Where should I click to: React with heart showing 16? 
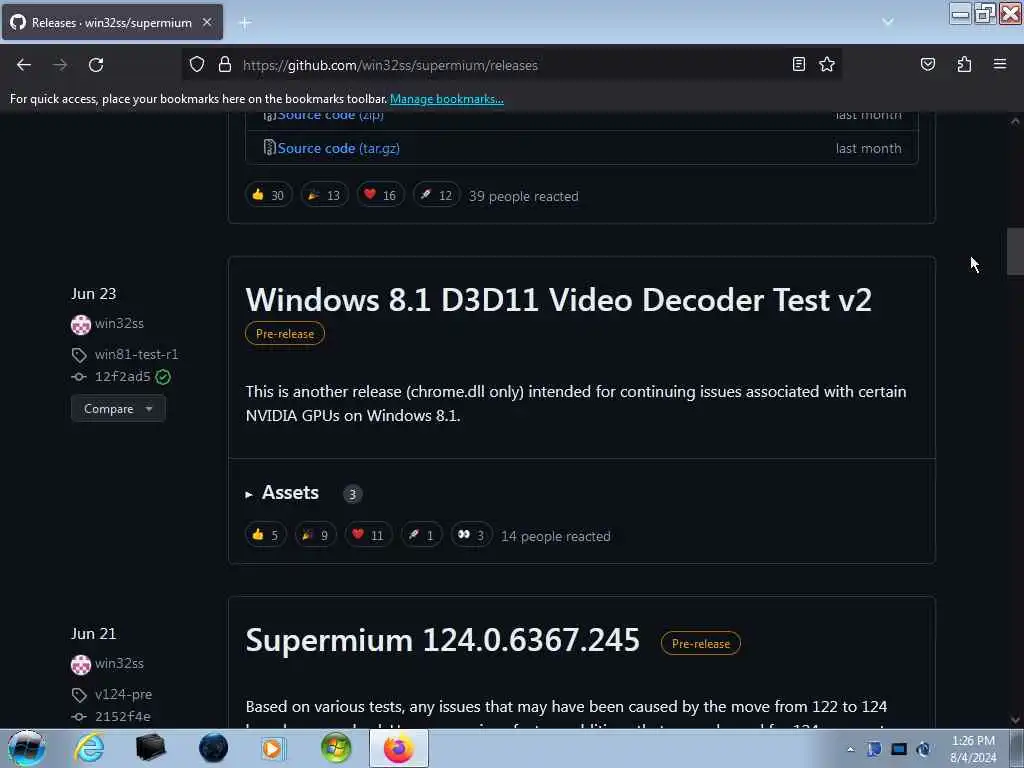point(380,195)
